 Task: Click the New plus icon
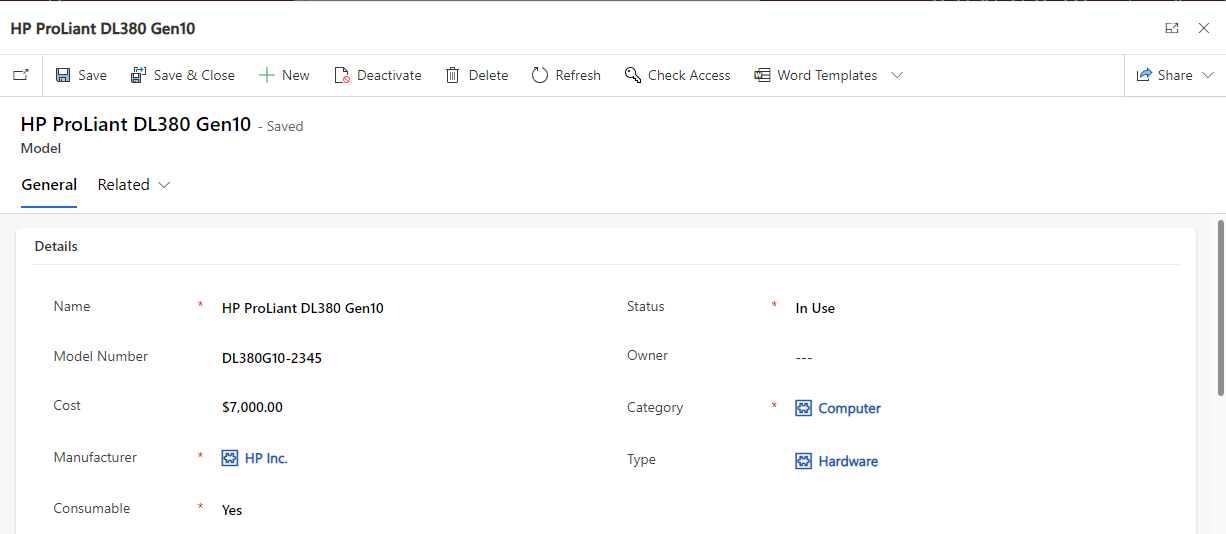(266, 75)
